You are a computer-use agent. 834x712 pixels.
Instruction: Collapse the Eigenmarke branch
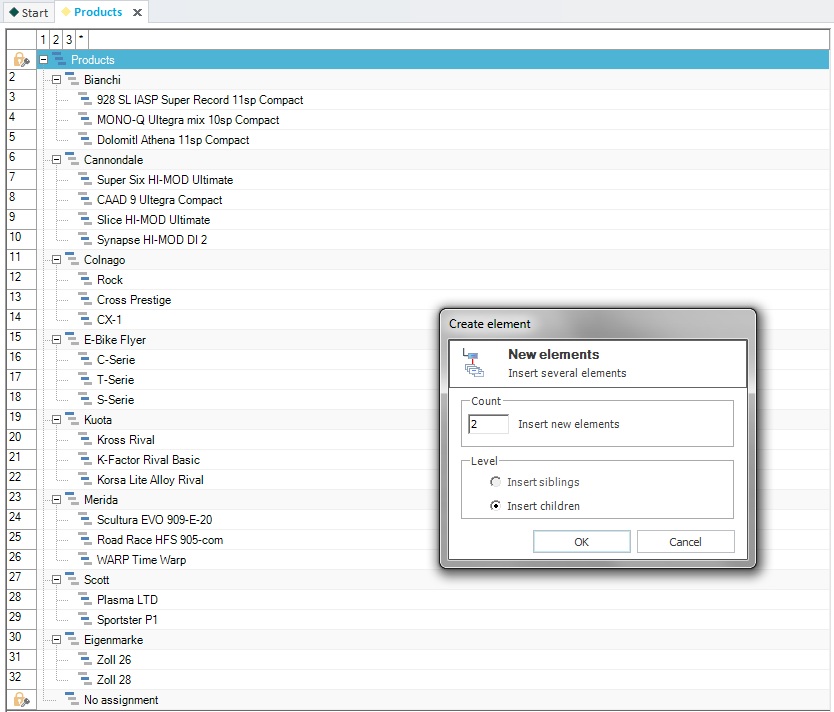(x=56, y=640)
